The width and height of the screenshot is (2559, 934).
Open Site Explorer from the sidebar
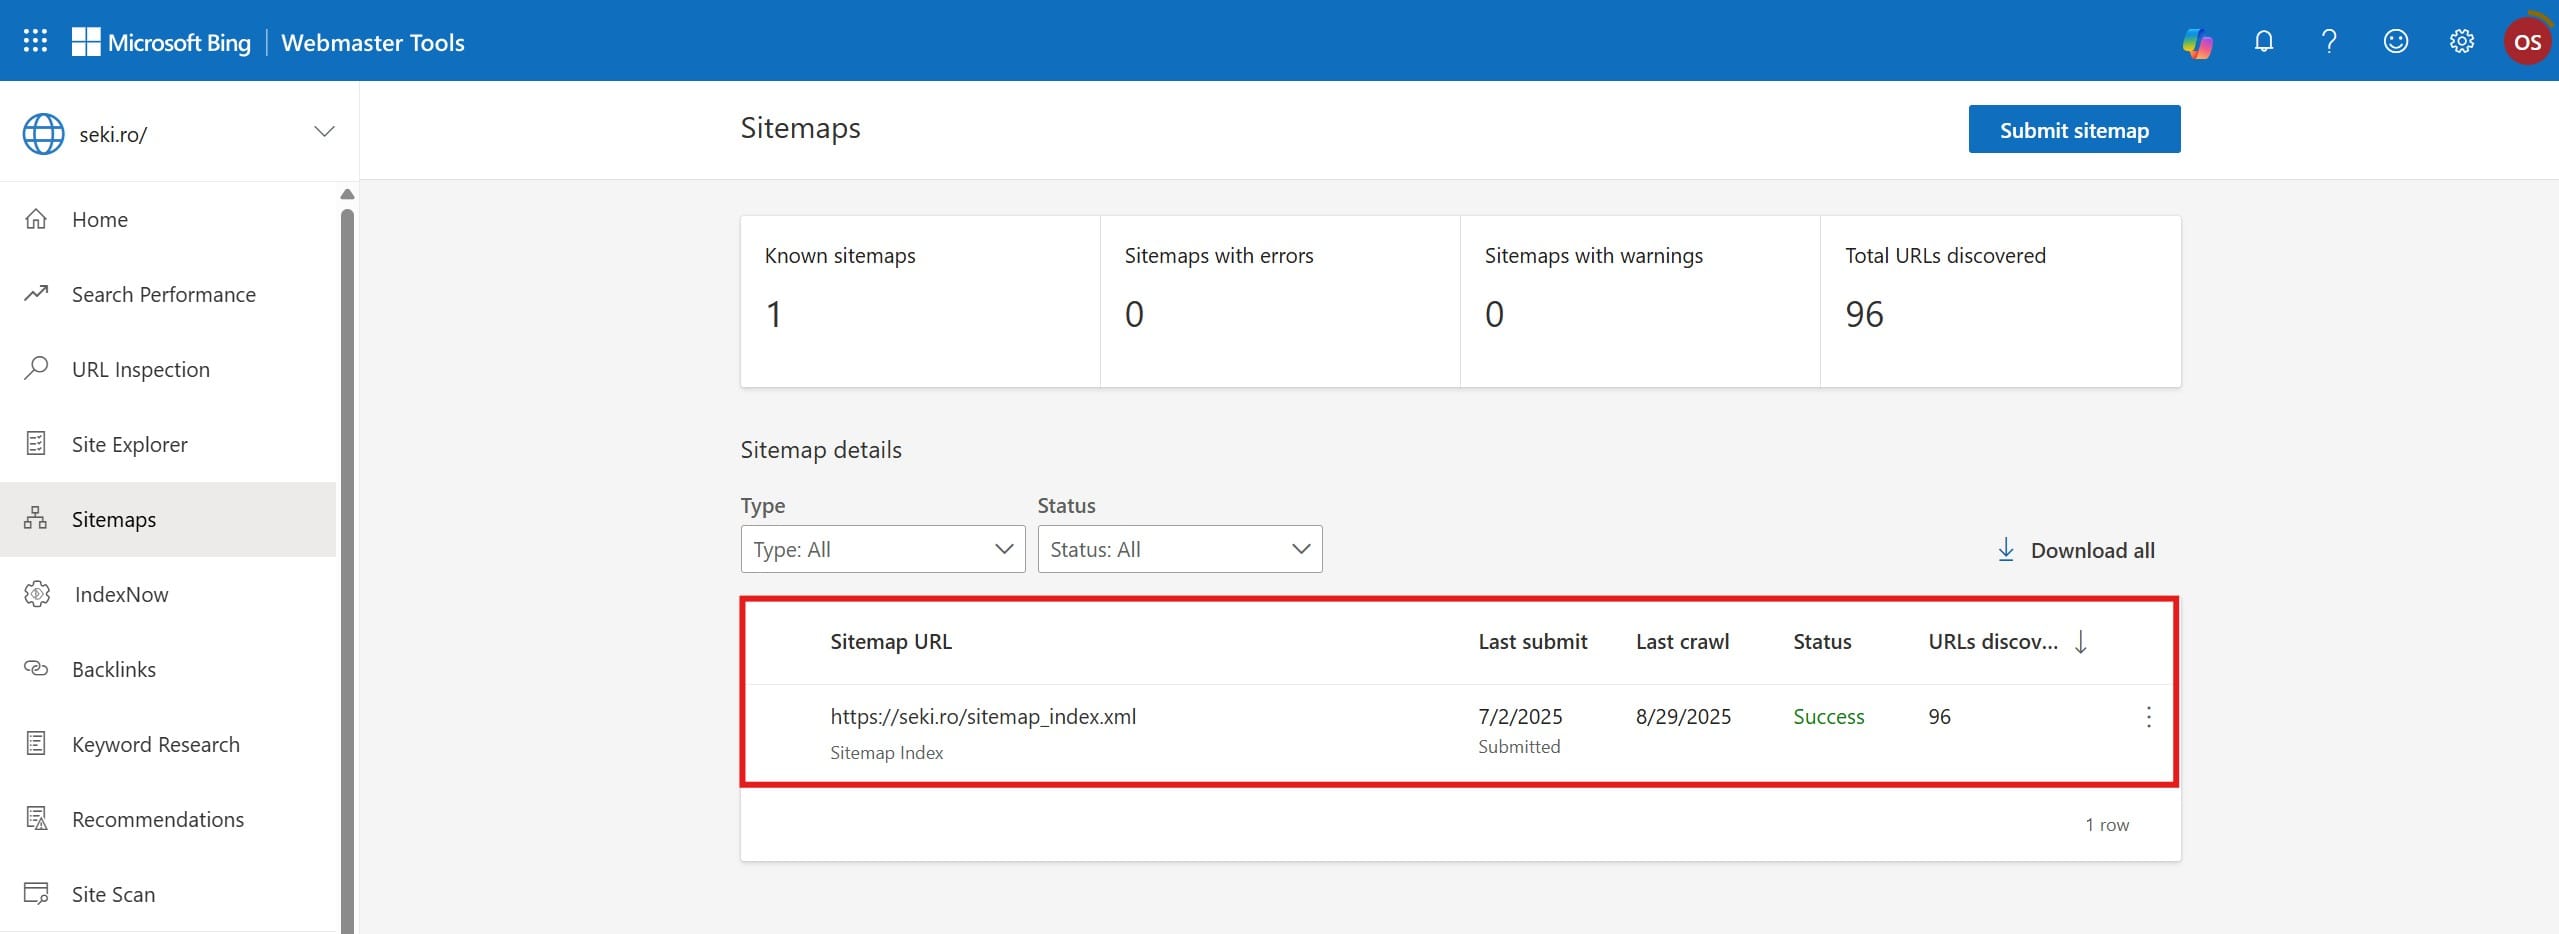point(129,443)
